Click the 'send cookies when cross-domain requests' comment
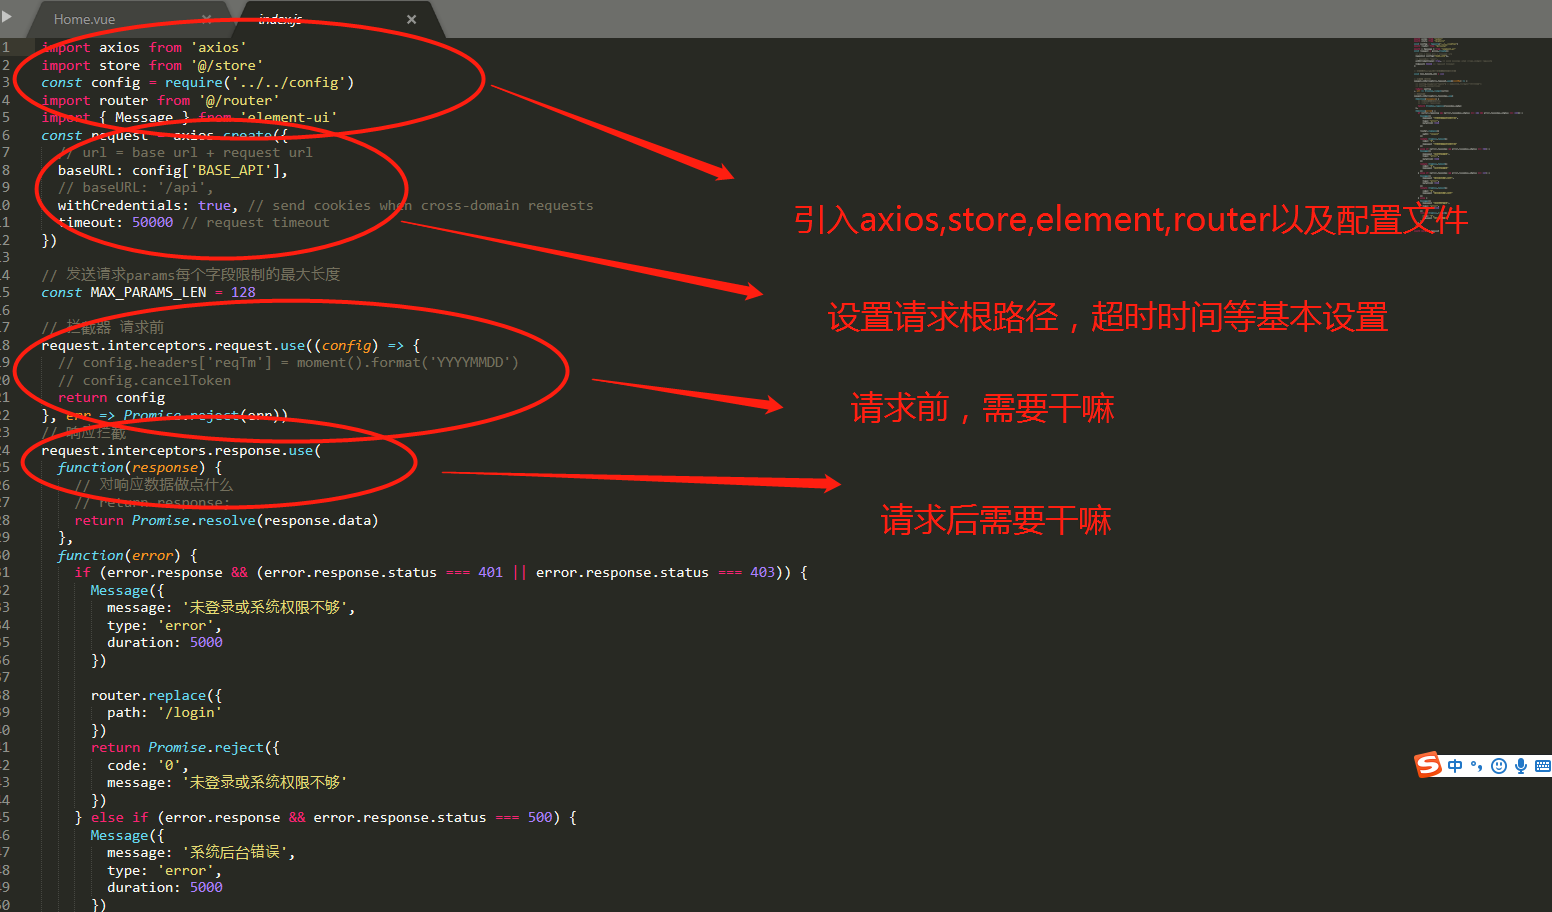This screenshot has width=1552, height=912. (421, 205)
